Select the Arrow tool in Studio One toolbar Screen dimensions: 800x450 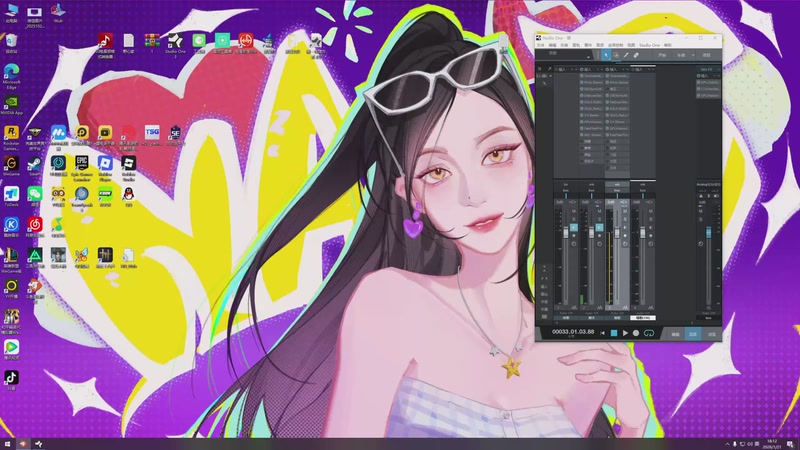click(606, 55)
